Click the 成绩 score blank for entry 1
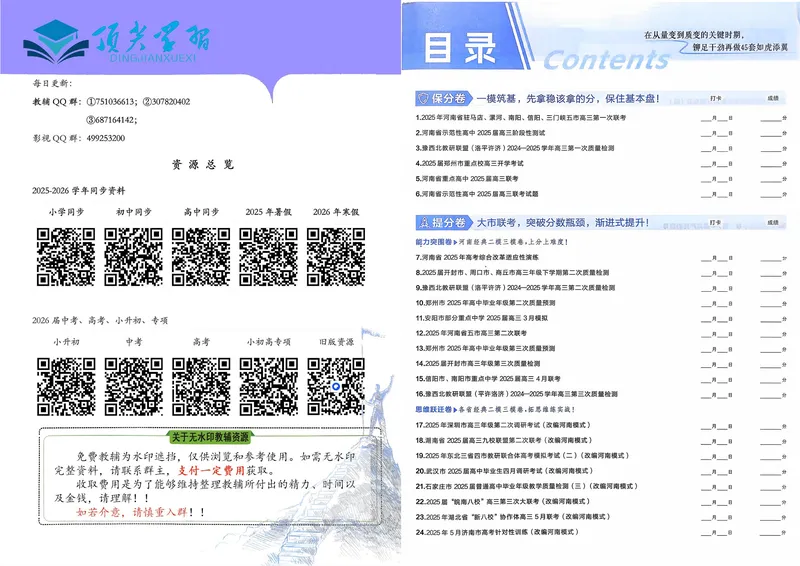Viewport: 800px width, 566px height. [773, 118]
